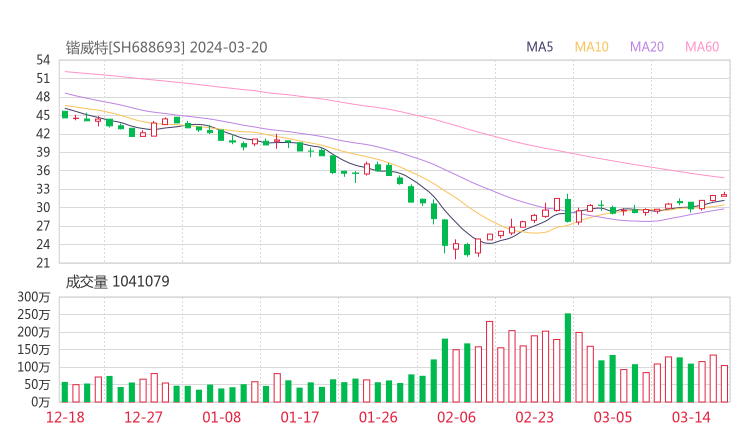Click the MA5 legend label
Screen dimensions: 740x440
[x=539, y=47]
